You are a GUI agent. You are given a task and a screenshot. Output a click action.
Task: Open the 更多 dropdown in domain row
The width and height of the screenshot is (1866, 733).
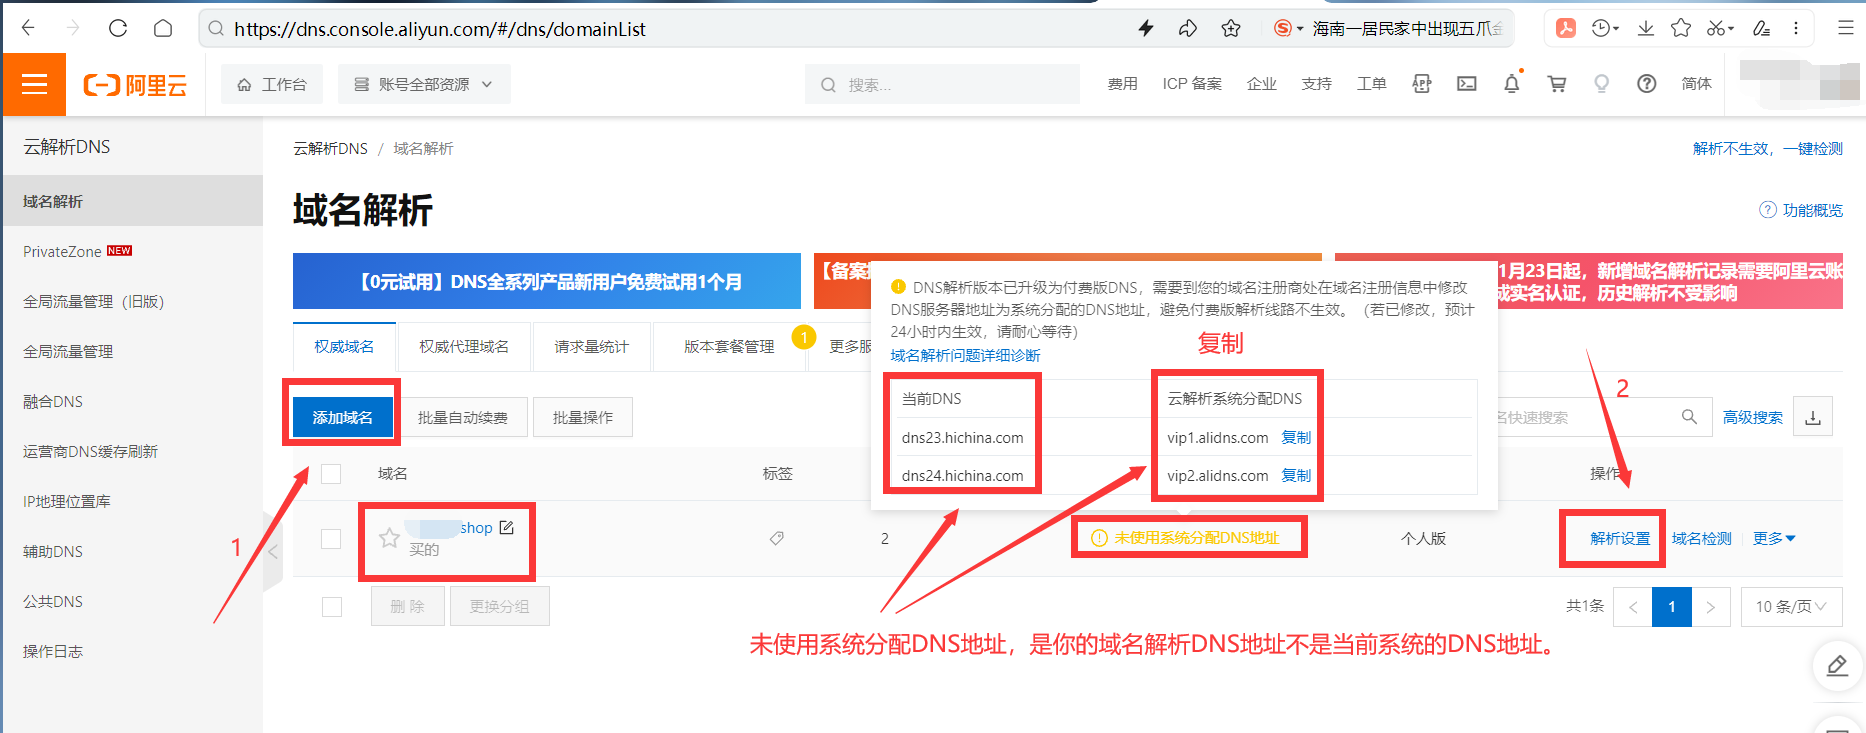1774,538
